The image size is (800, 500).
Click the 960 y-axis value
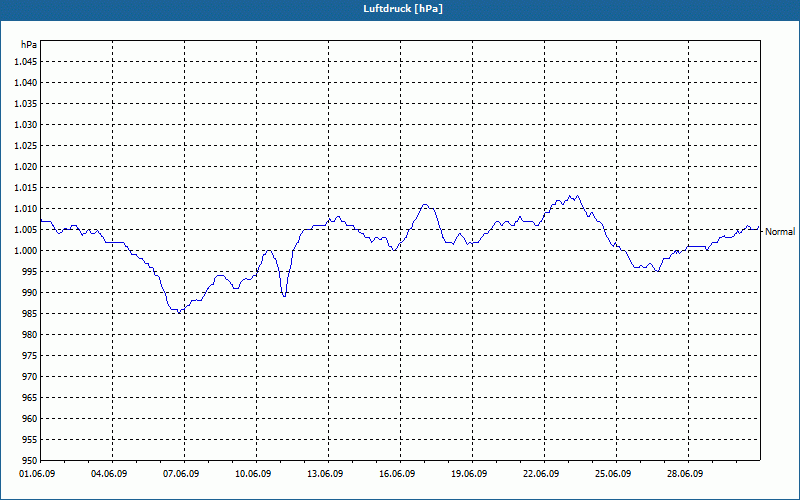pyautogui.click(x=30, y=419)
